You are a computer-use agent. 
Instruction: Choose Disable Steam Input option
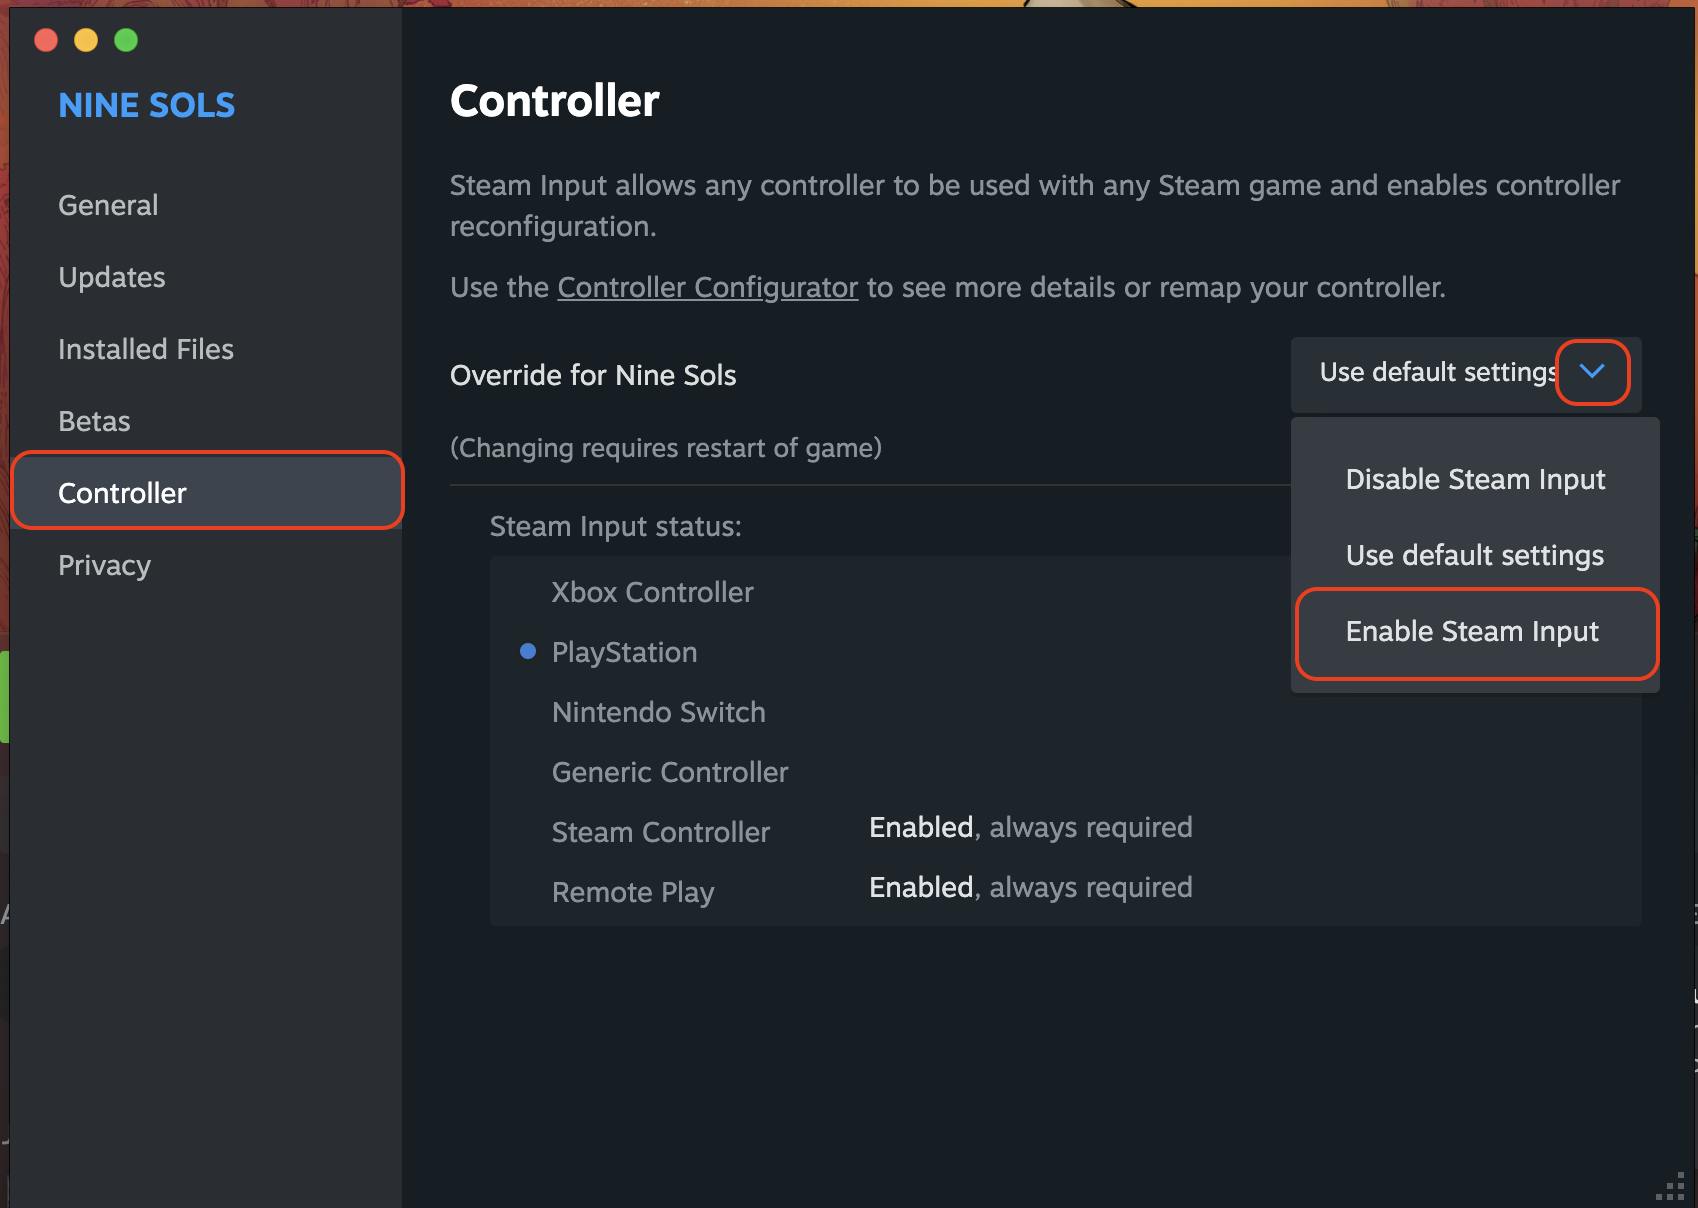(1475, 479)
